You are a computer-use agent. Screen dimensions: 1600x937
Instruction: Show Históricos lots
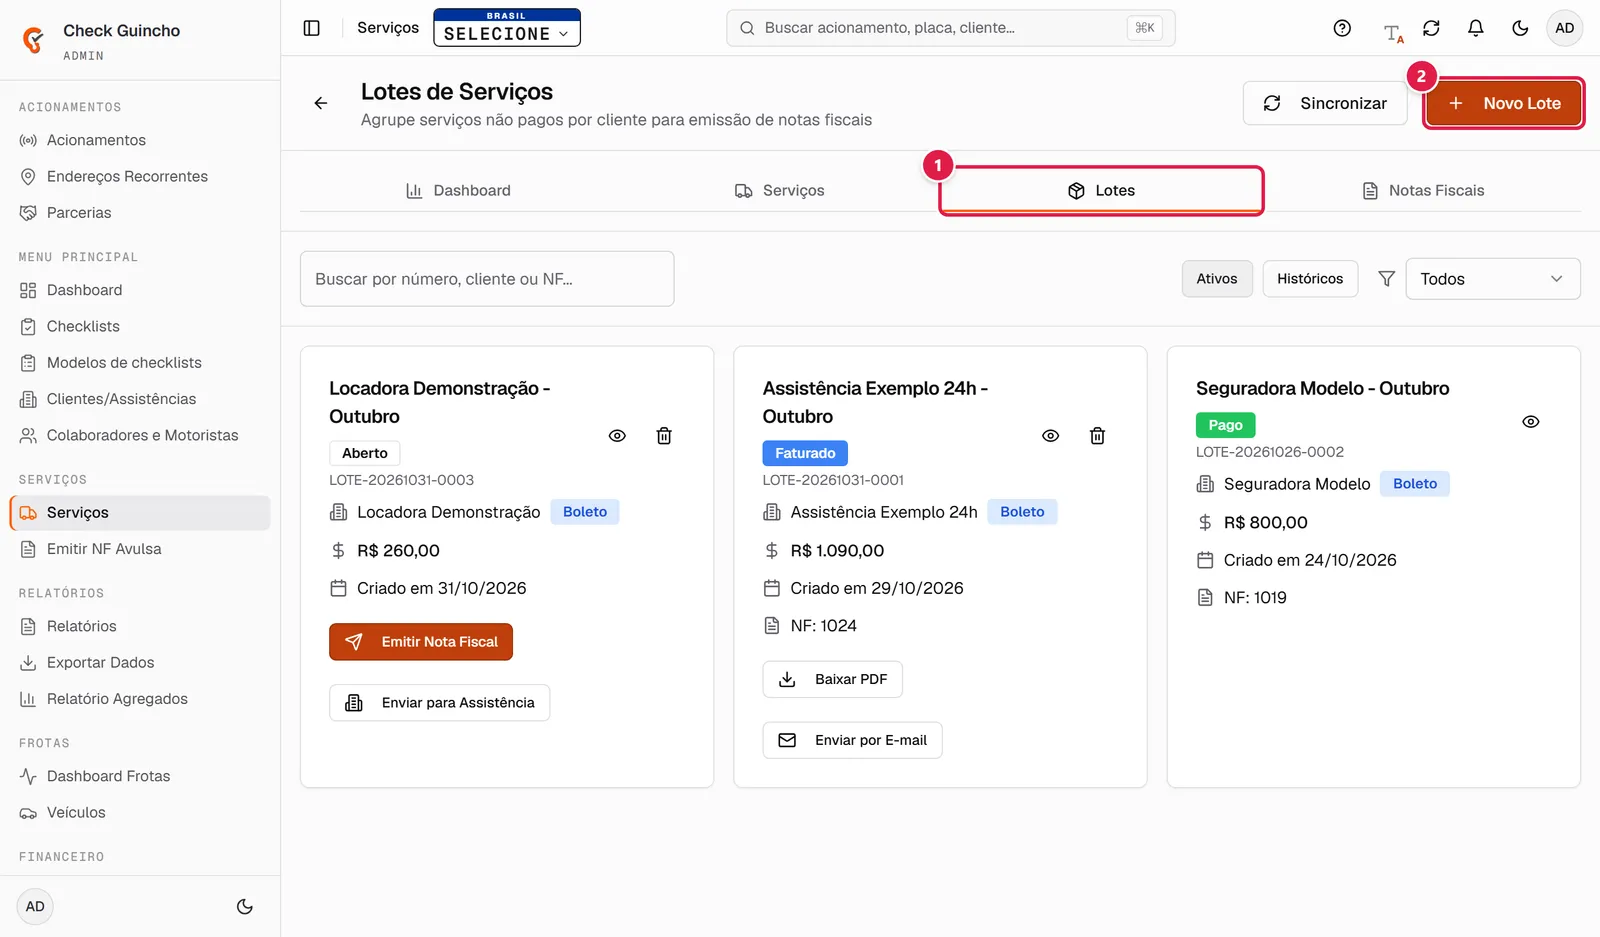click(x=1310, y=279)
